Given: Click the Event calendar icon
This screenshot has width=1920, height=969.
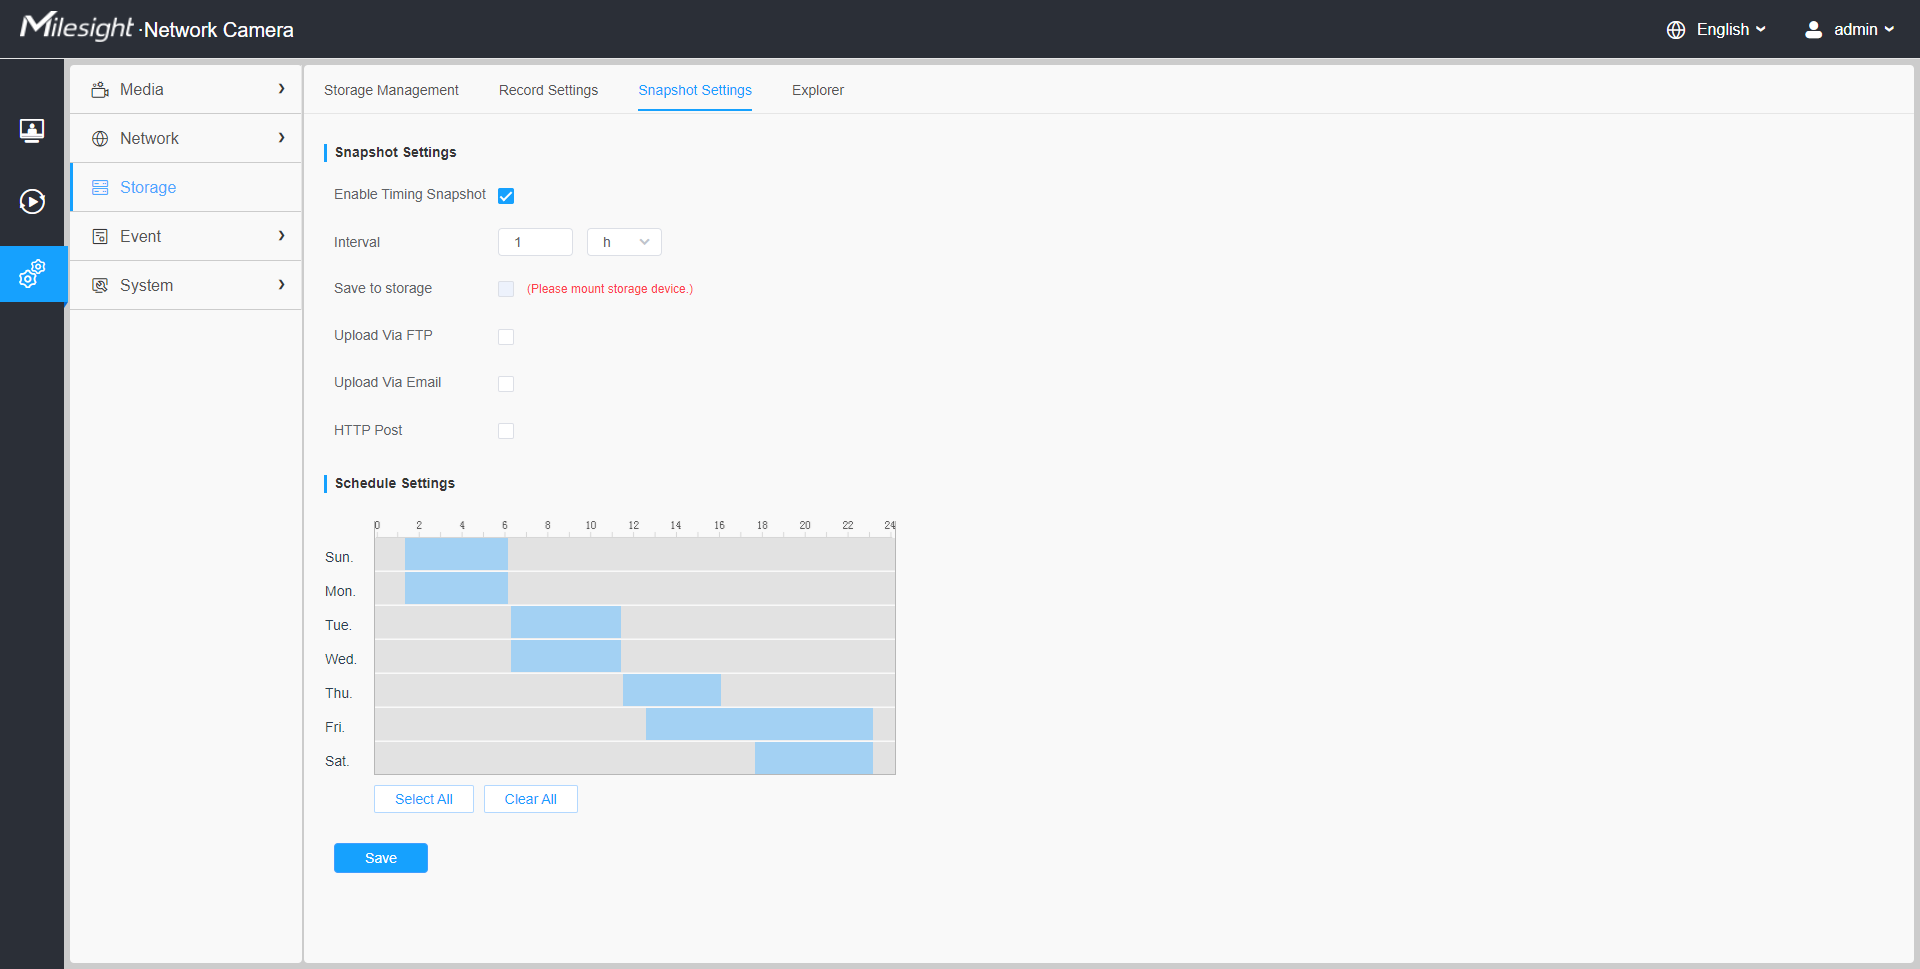Looking at the screenshot, I should click(100, 237).
